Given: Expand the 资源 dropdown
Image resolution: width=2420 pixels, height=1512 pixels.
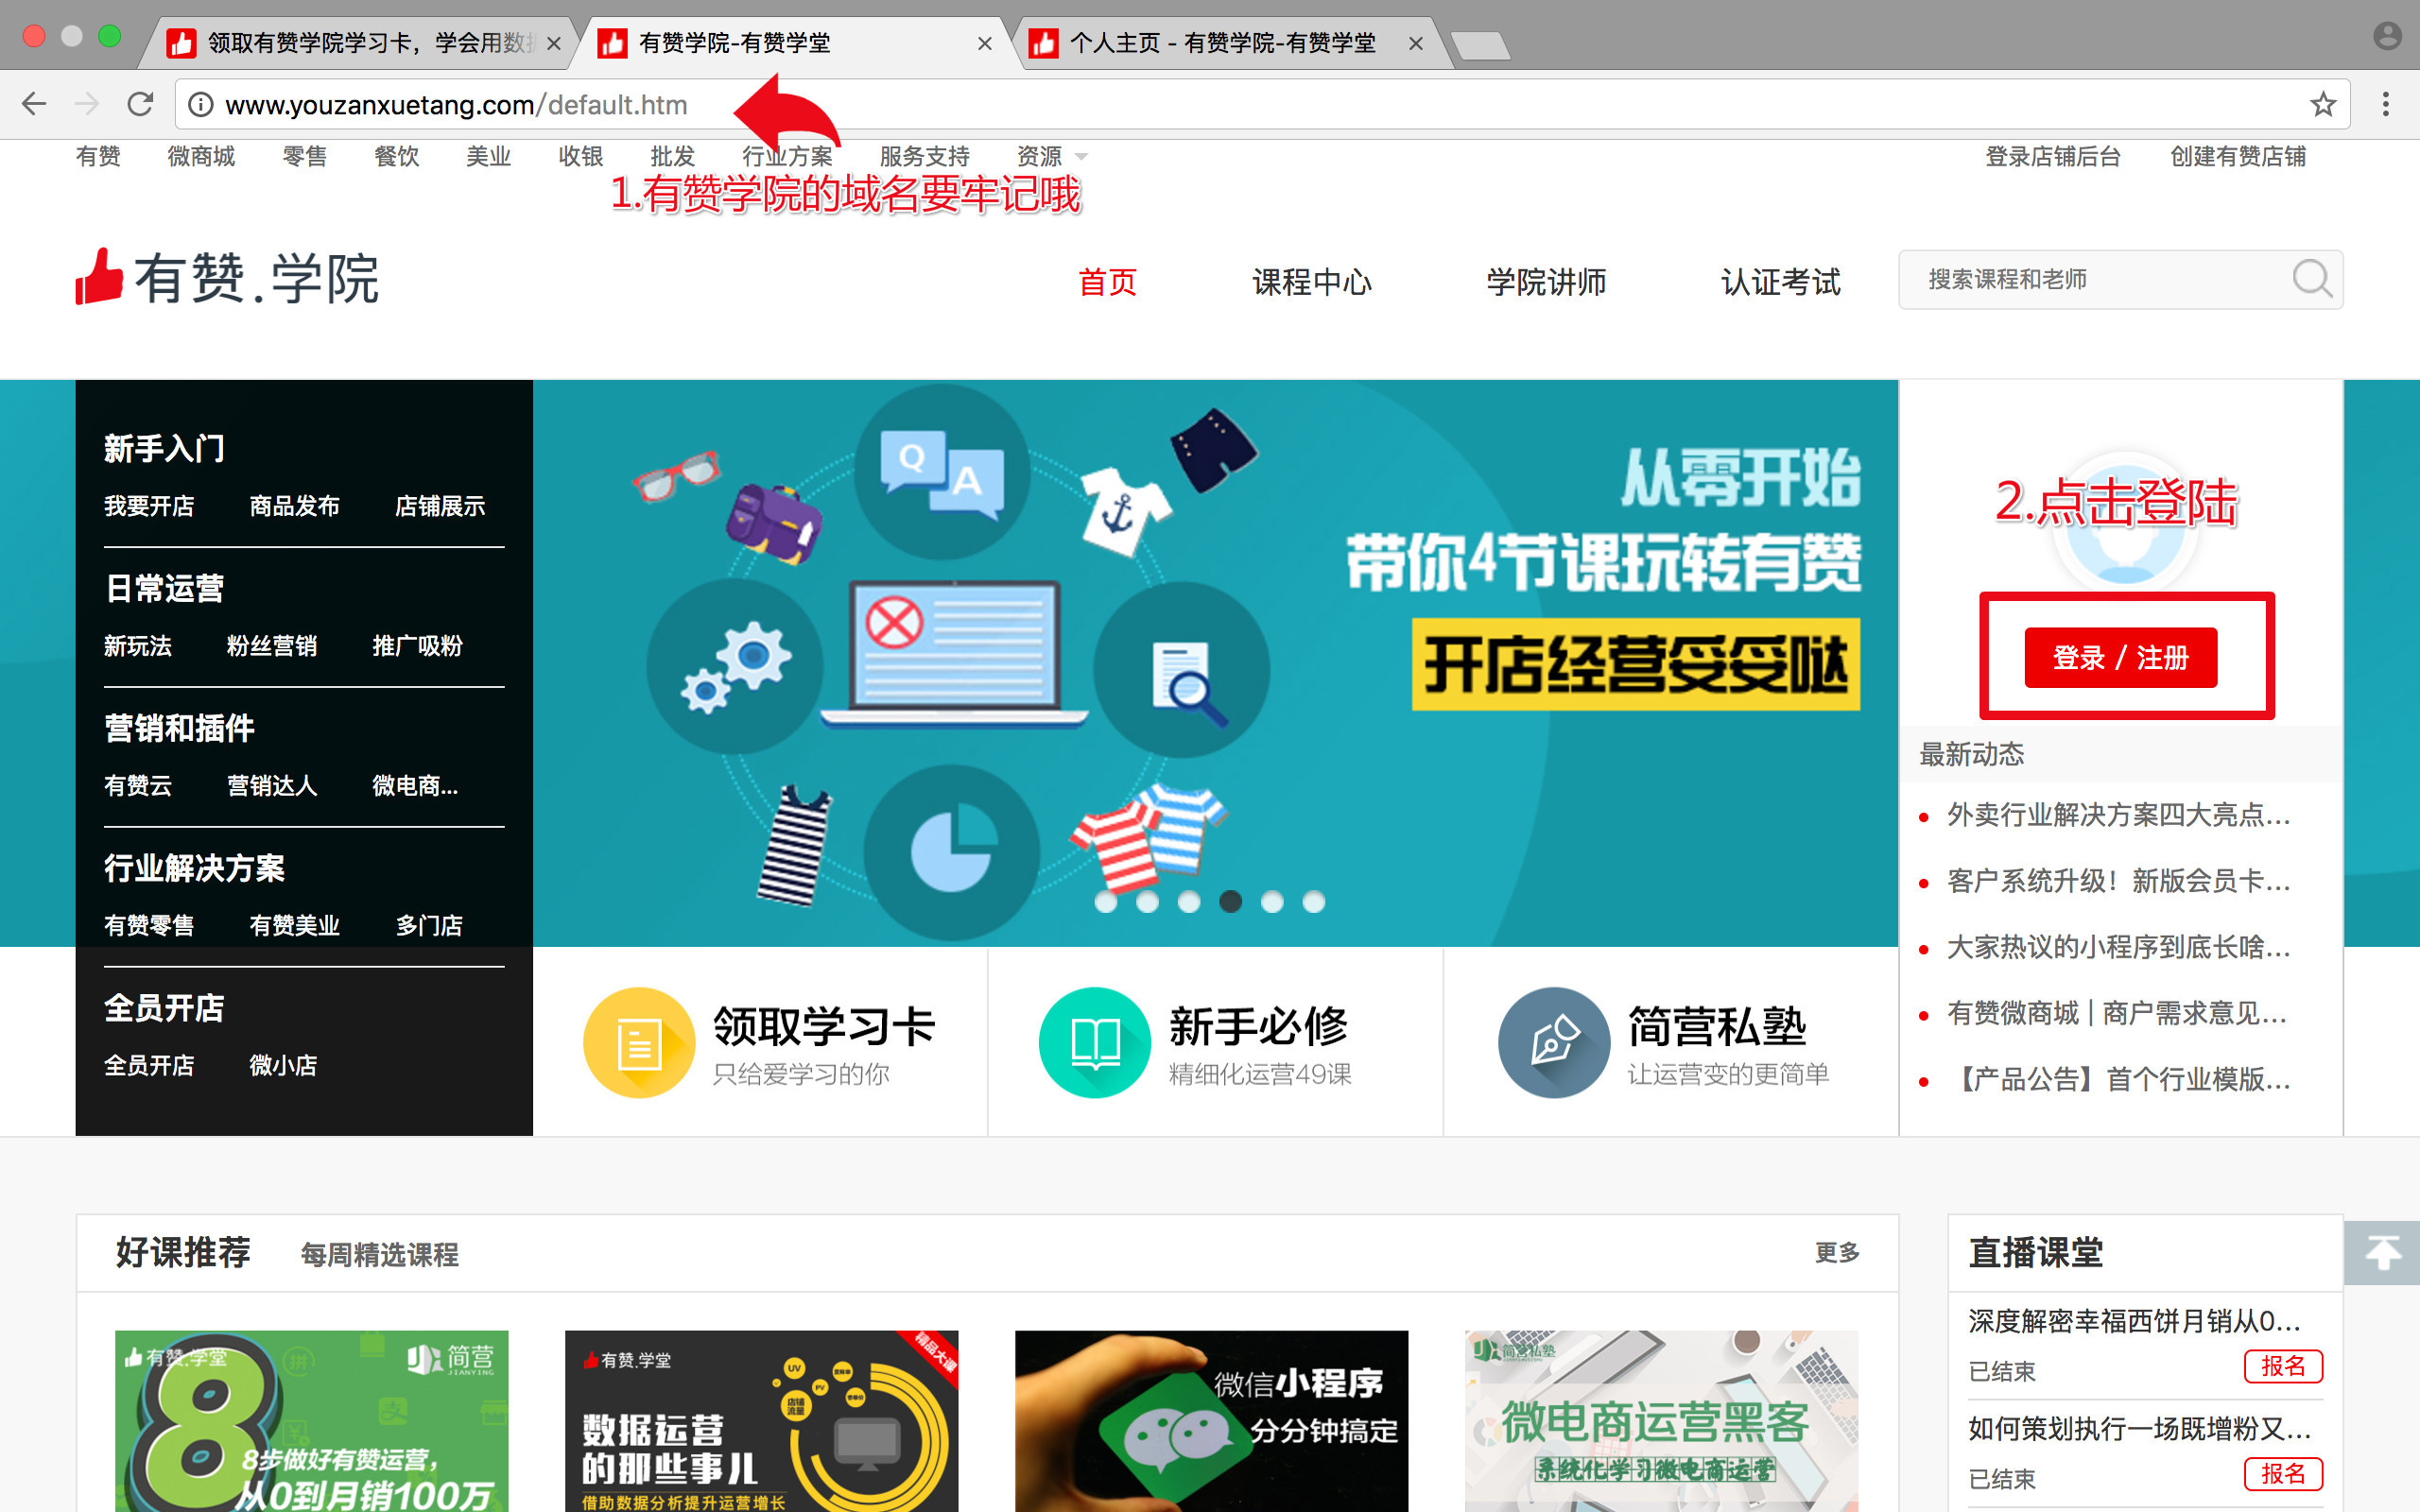Looking at the screenshot, I should (1051, 157).
